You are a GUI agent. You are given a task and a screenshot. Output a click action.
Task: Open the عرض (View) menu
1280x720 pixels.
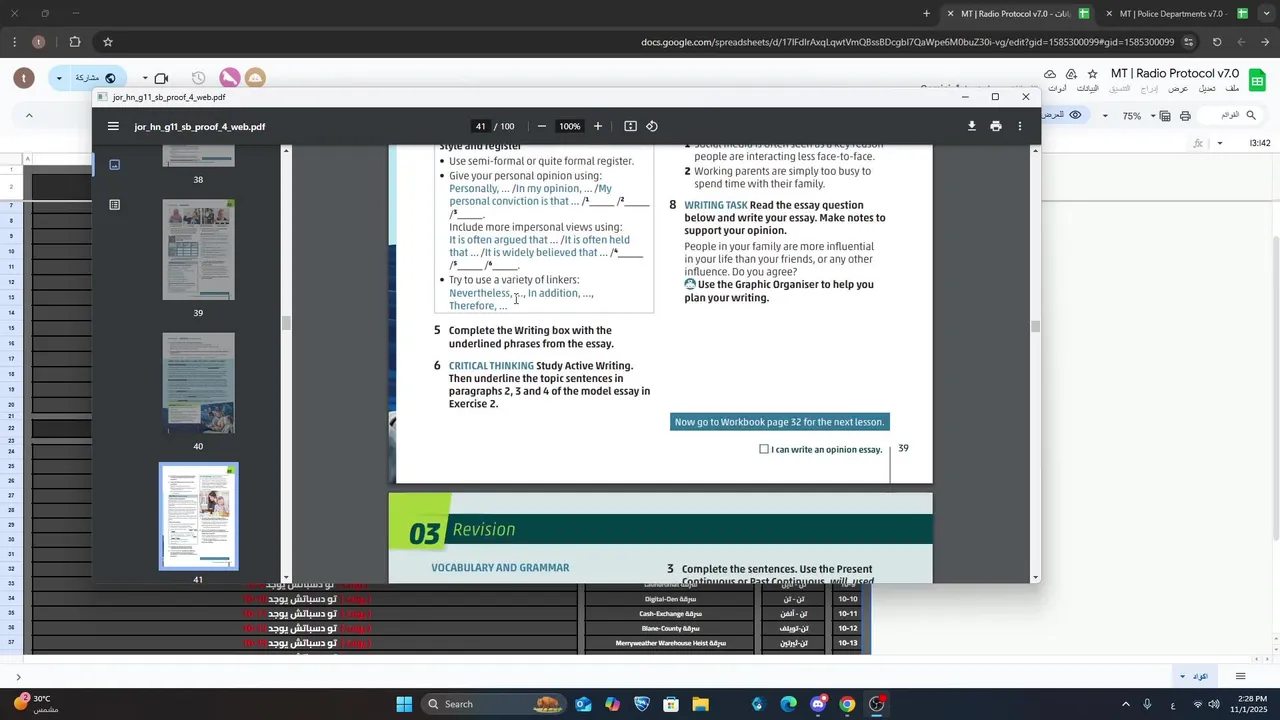point(1178,89)
